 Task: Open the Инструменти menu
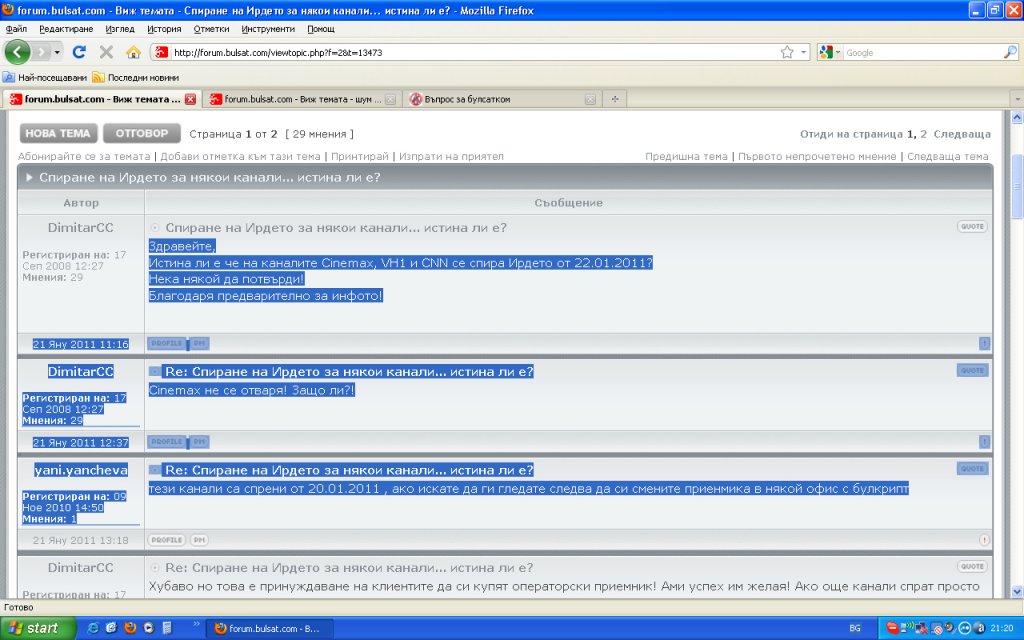(268, 29)
